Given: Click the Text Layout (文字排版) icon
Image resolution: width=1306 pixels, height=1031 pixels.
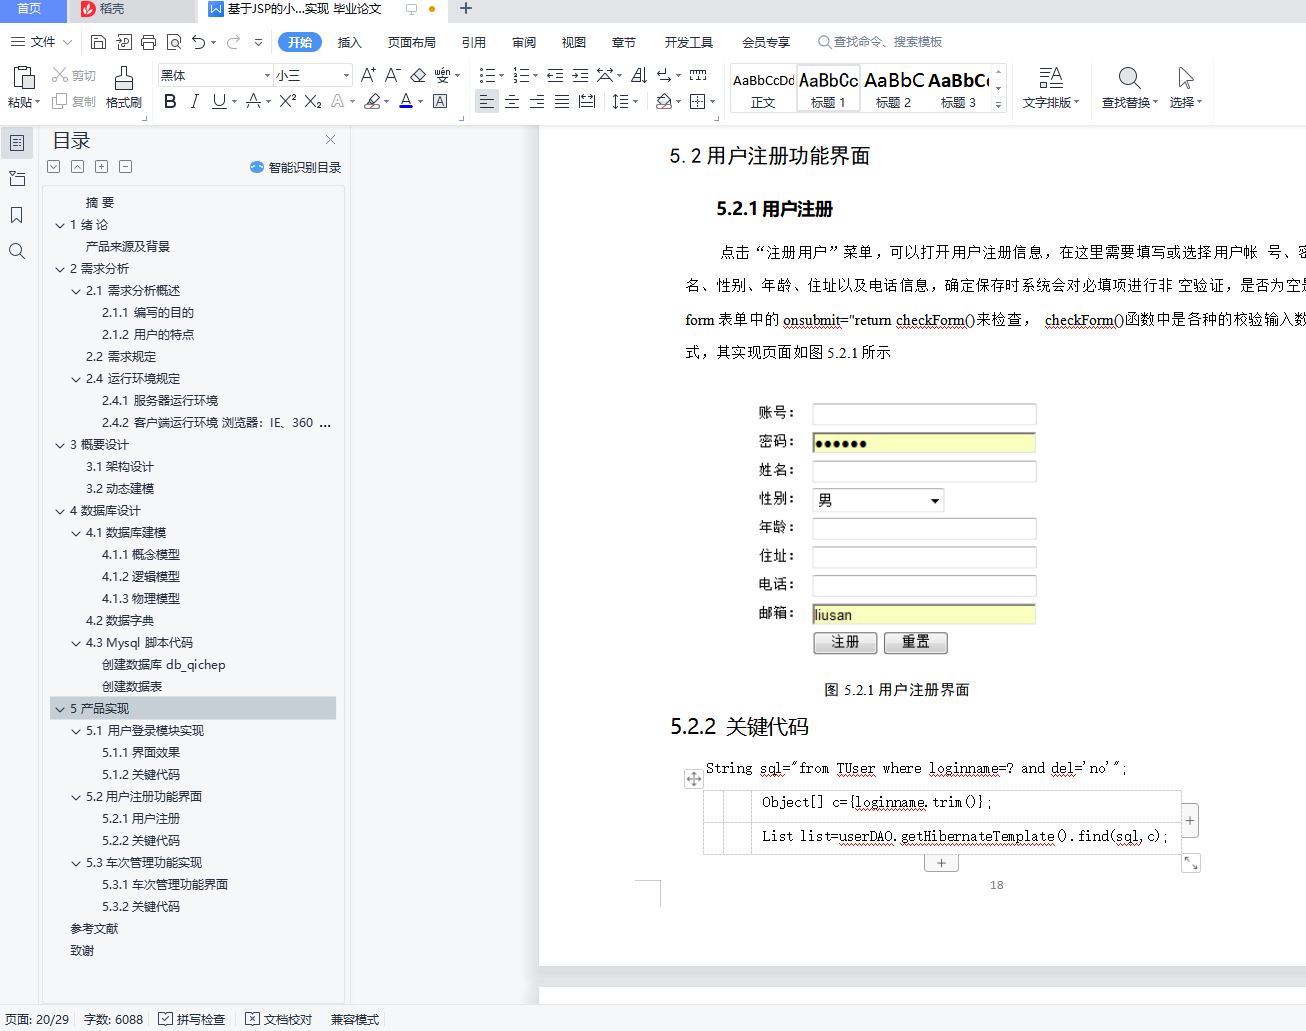Looking at the screenshot, I should [1051, 78].
